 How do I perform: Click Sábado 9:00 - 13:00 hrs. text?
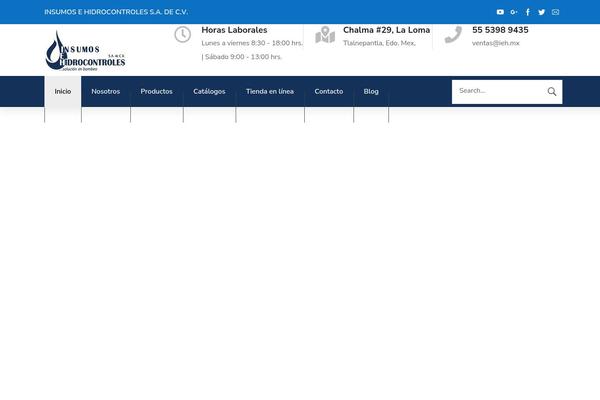point(243,57)
